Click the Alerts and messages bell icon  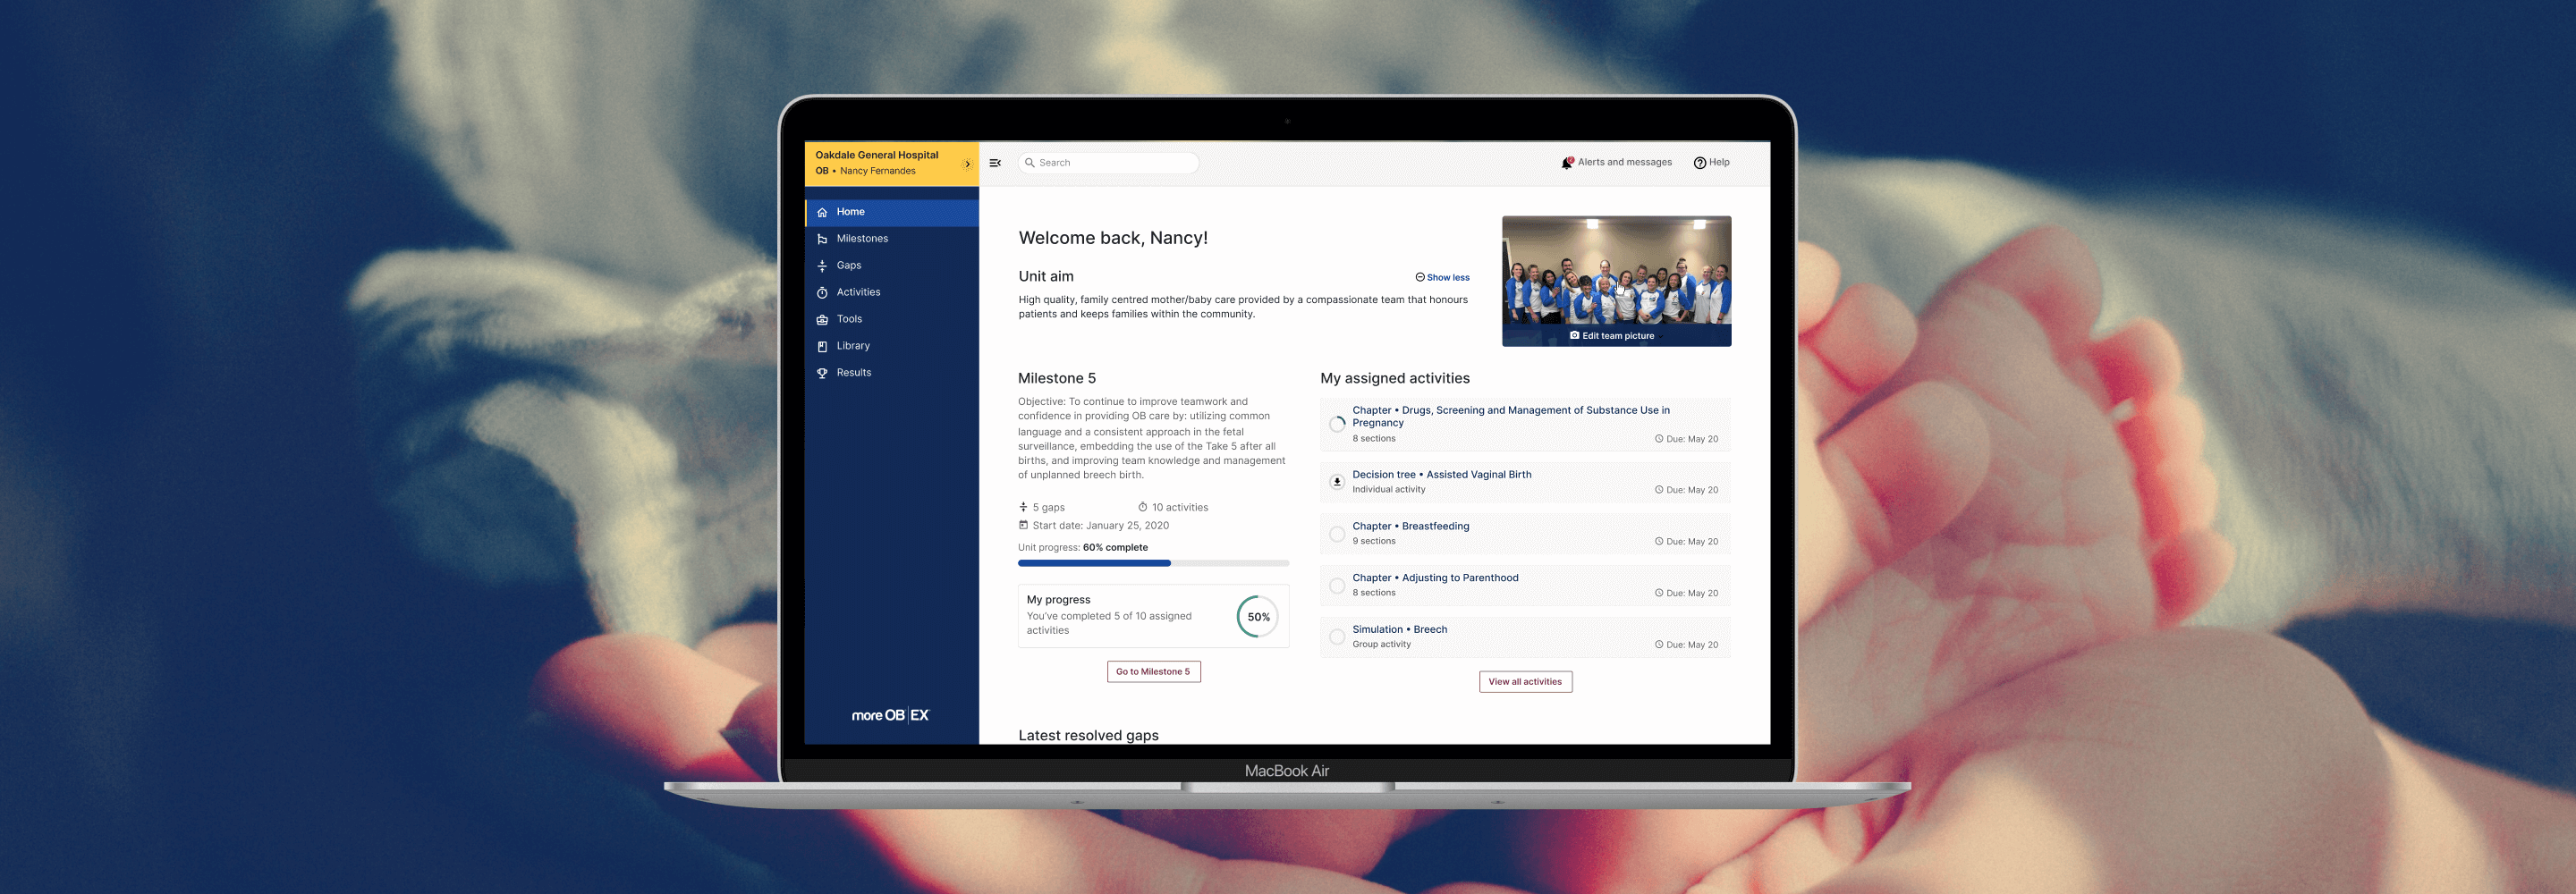pos(1567,163)
